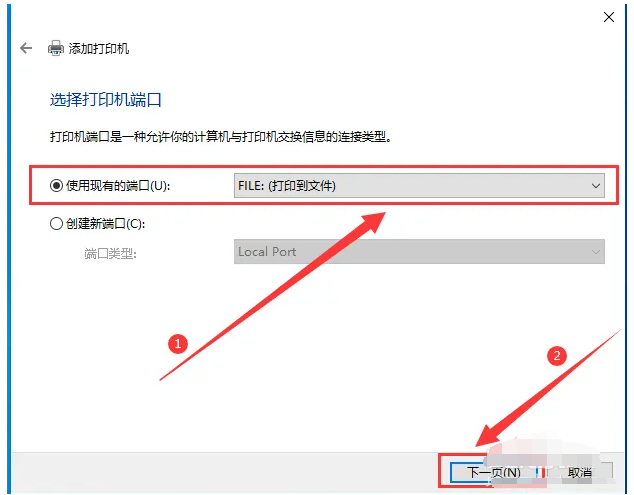
Task: Click the 使用现有的端口(U) label text
Action: pyautogui.click(x=118, y=186)
